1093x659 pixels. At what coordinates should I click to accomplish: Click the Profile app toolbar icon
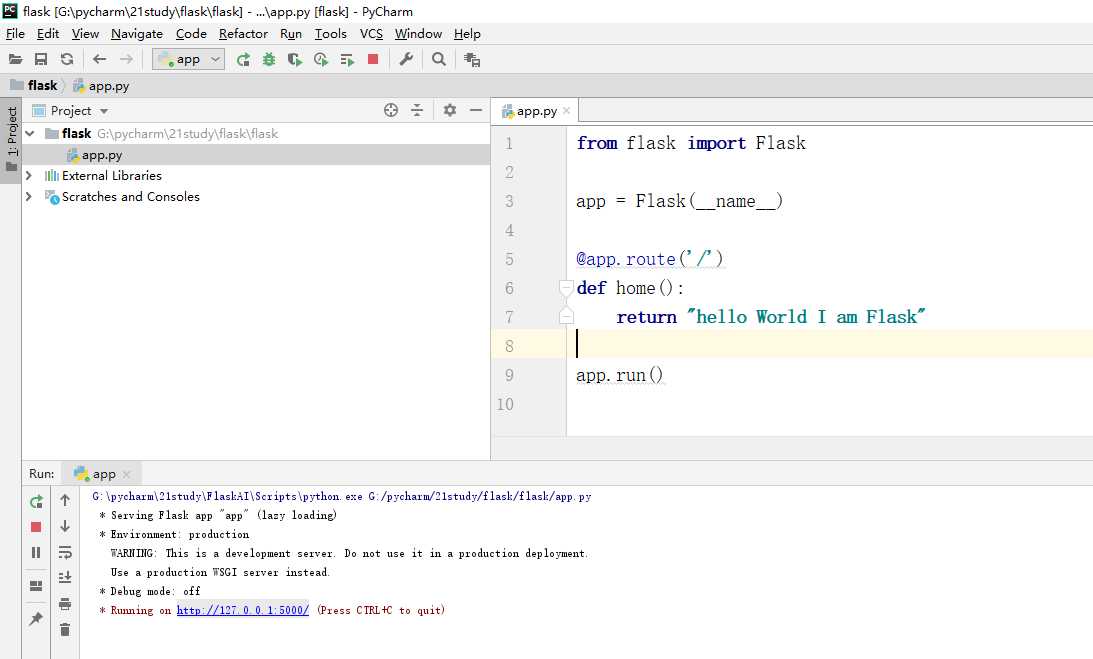click(321, 59)
